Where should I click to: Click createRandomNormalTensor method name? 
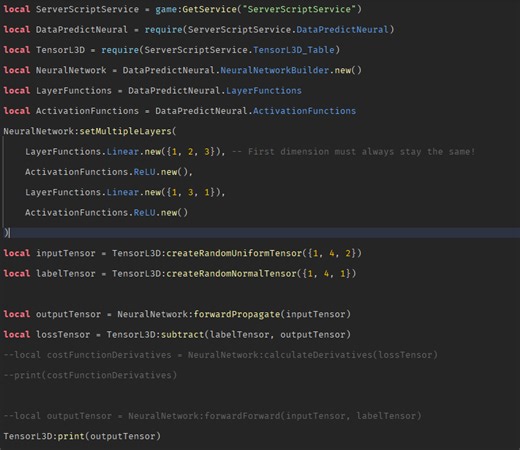[x=231, y=273]
